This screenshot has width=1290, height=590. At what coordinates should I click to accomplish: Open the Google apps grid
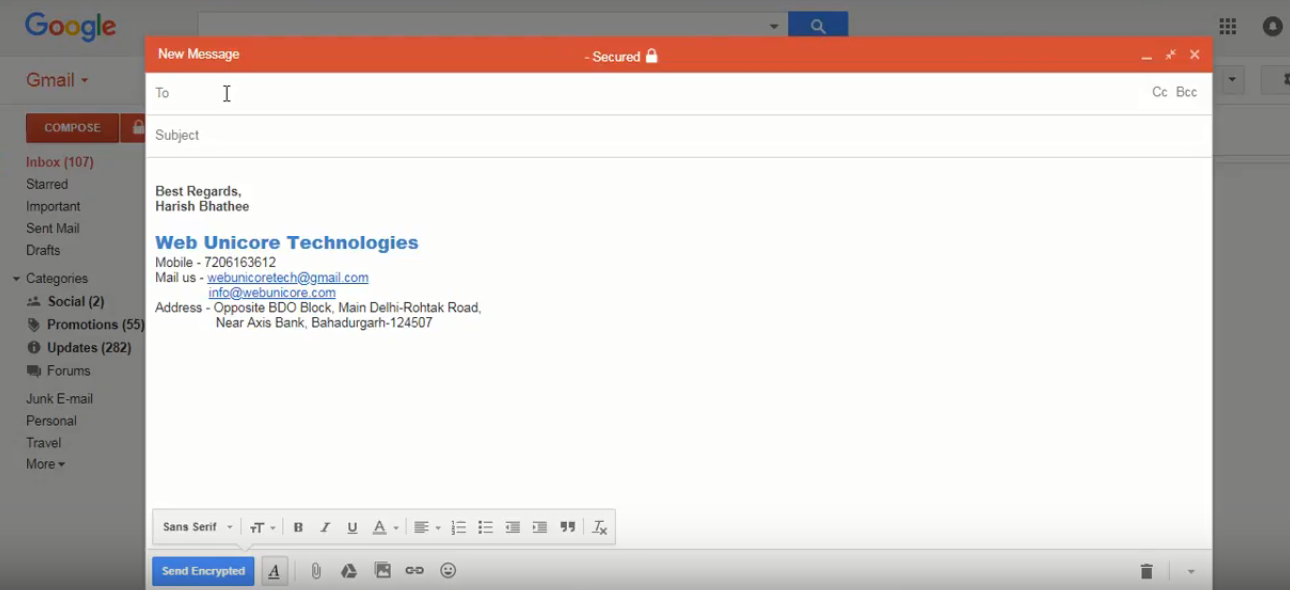coord(1228,27)
